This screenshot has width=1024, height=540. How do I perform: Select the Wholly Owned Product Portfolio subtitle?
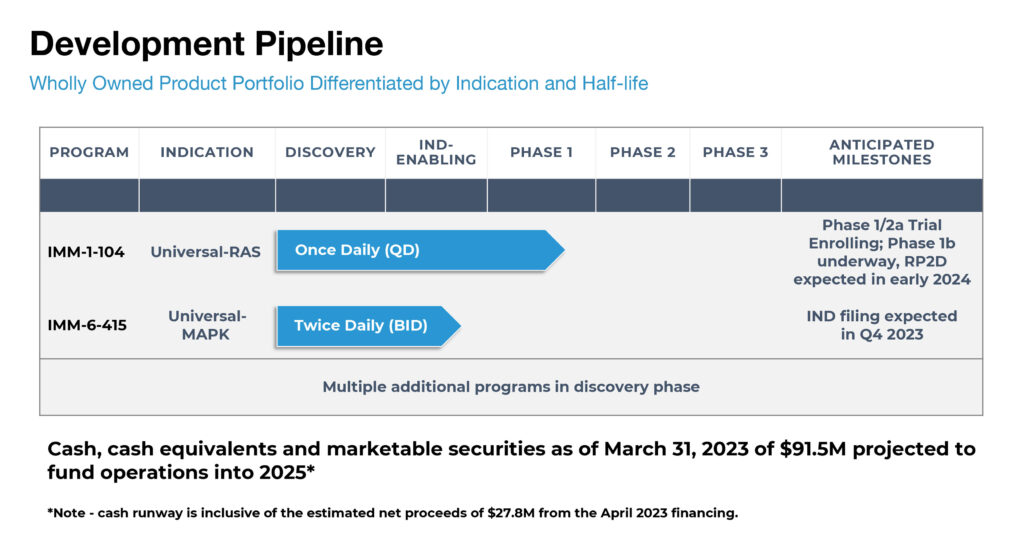pos(338,84)
